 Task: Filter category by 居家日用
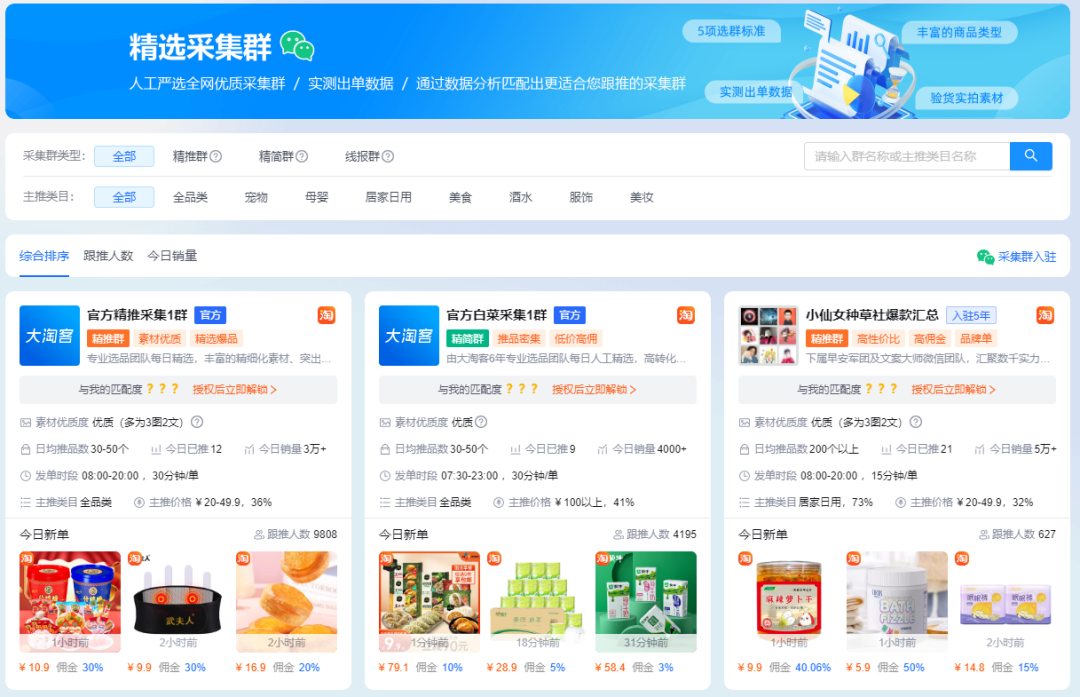point(388,197)
